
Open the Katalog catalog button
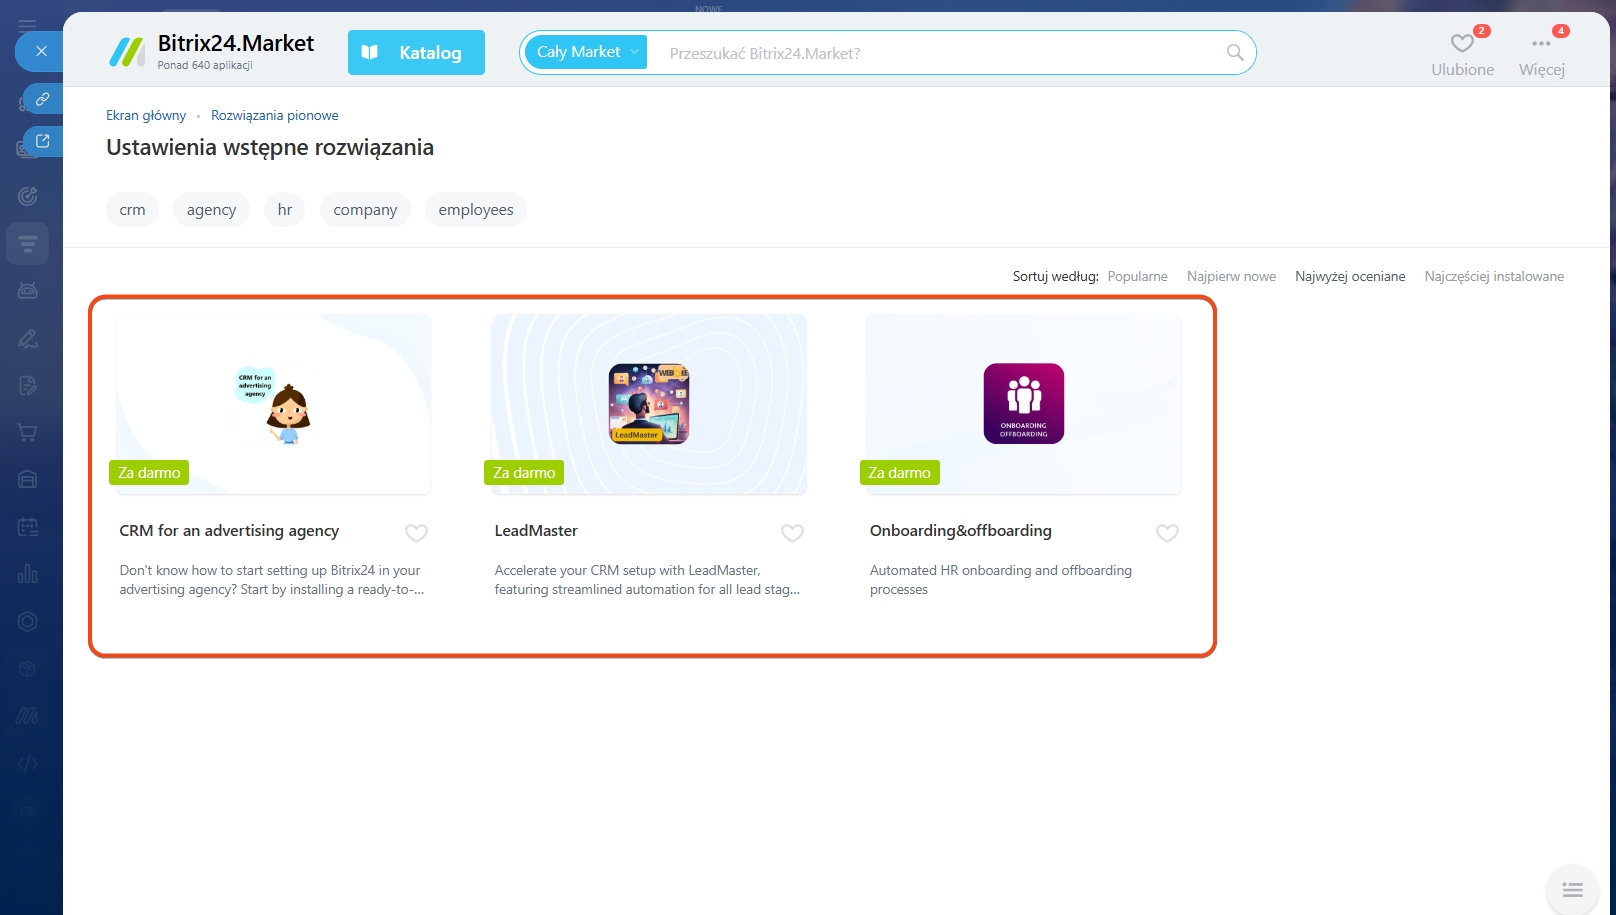point(416,52)
